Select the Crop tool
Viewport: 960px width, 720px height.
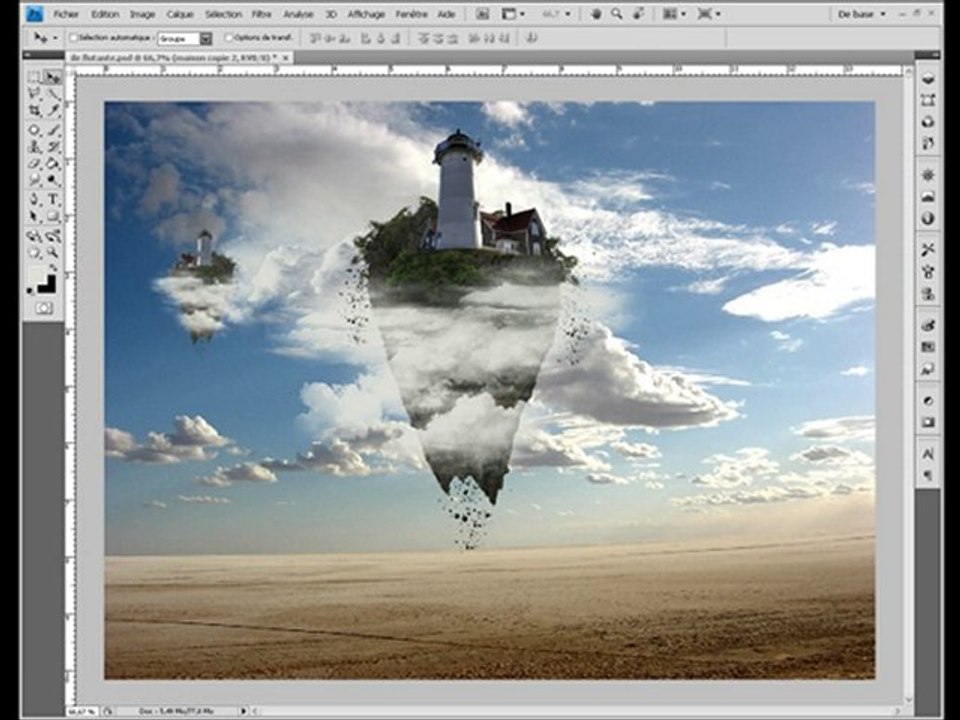coord(34,111)
